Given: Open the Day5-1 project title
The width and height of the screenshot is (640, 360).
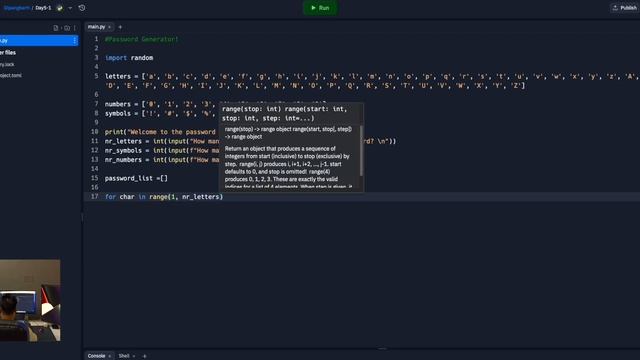Looking at the screenshot, I should 43,8.
